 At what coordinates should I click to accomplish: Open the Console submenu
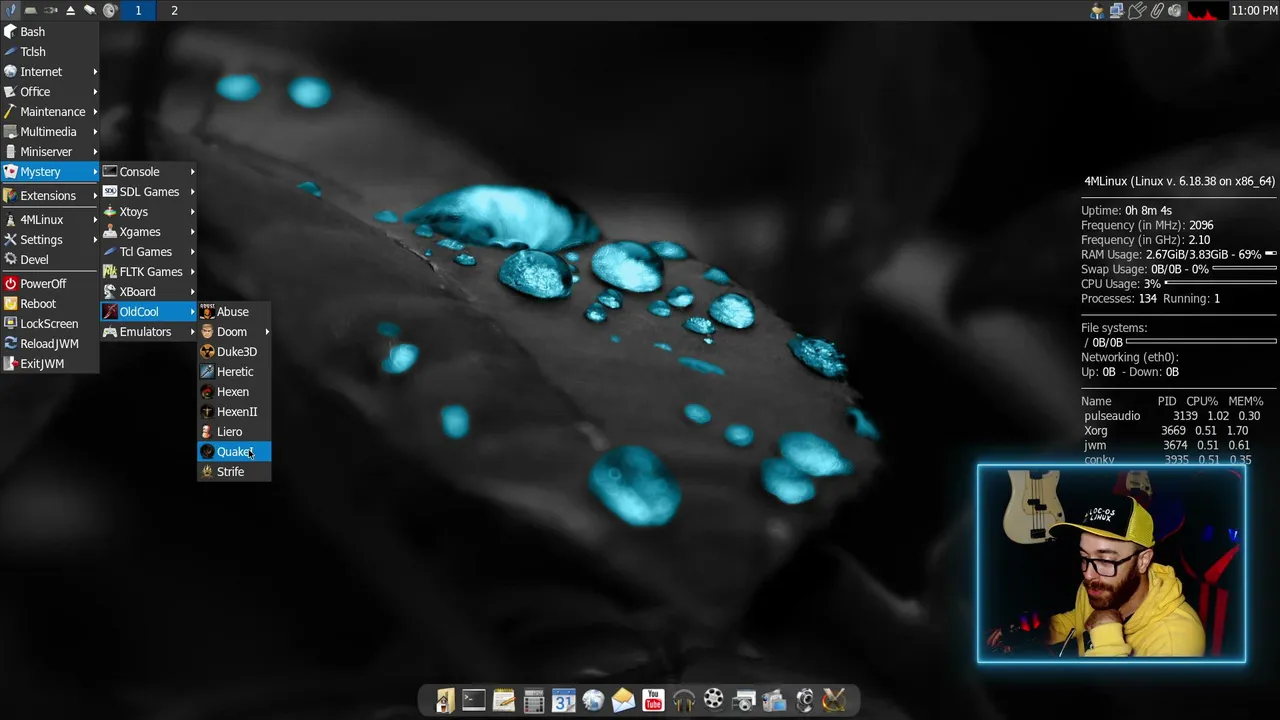pos(149,172)
